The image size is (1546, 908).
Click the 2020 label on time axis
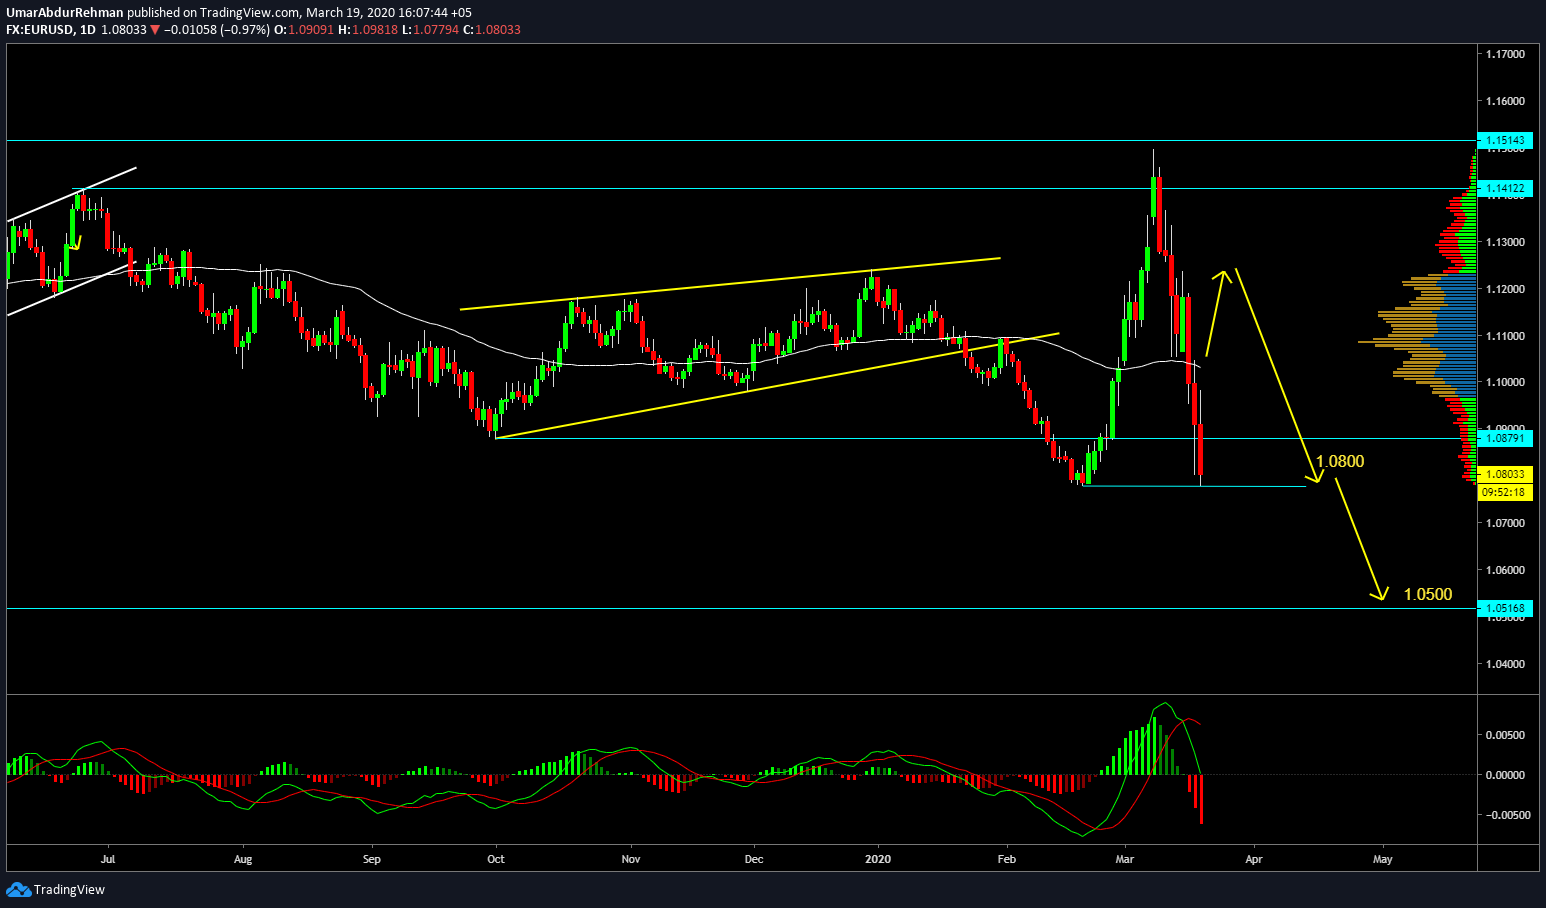(x=878, y=859)
